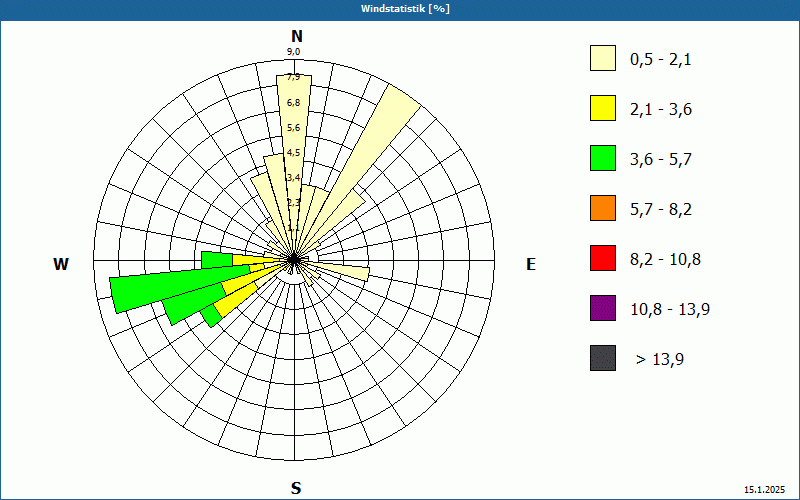800x500 pixels.
Task: Click the 5,6 scale label
Action: [293, 128]
